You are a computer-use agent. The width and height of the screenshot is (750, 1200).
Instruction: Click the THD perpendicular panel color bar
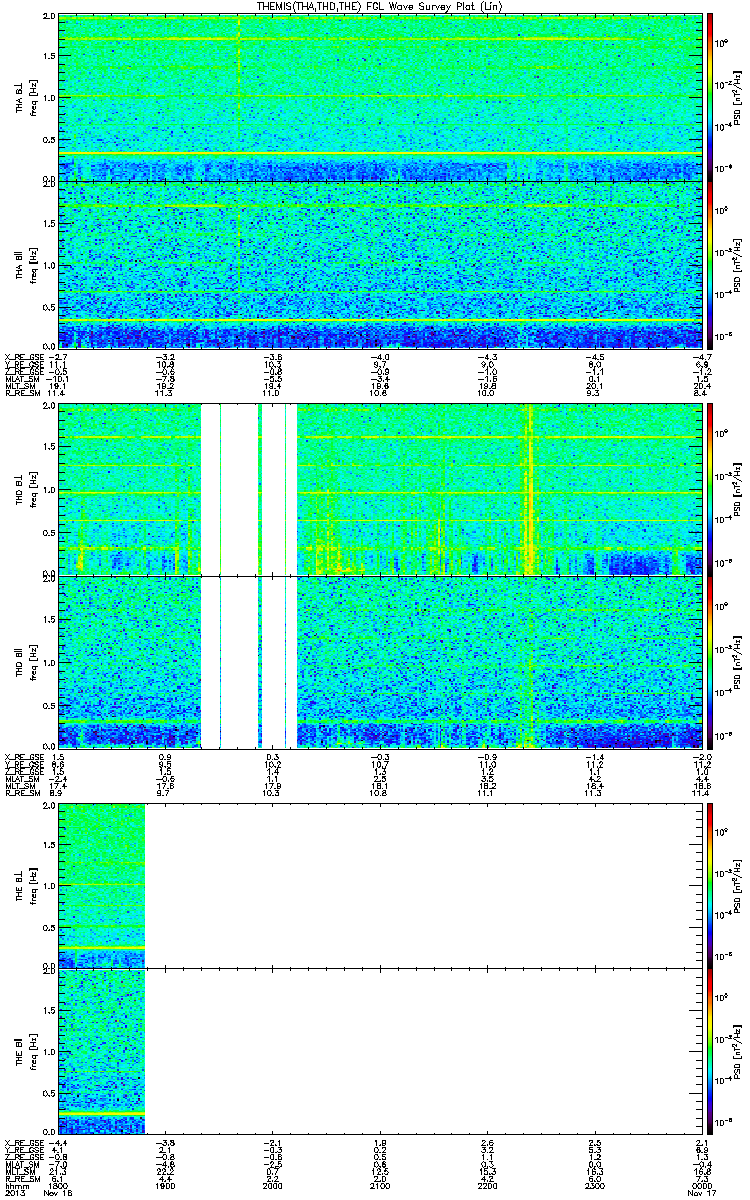coord(711,488)
